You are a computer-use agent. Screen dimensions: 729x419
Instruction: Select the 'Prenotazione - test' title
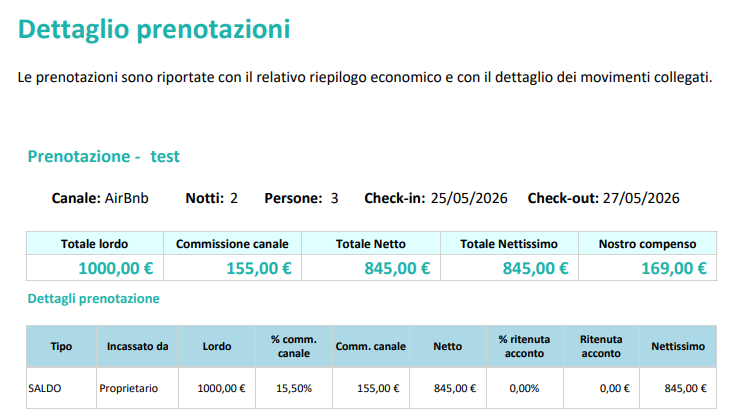click(103, 156)
